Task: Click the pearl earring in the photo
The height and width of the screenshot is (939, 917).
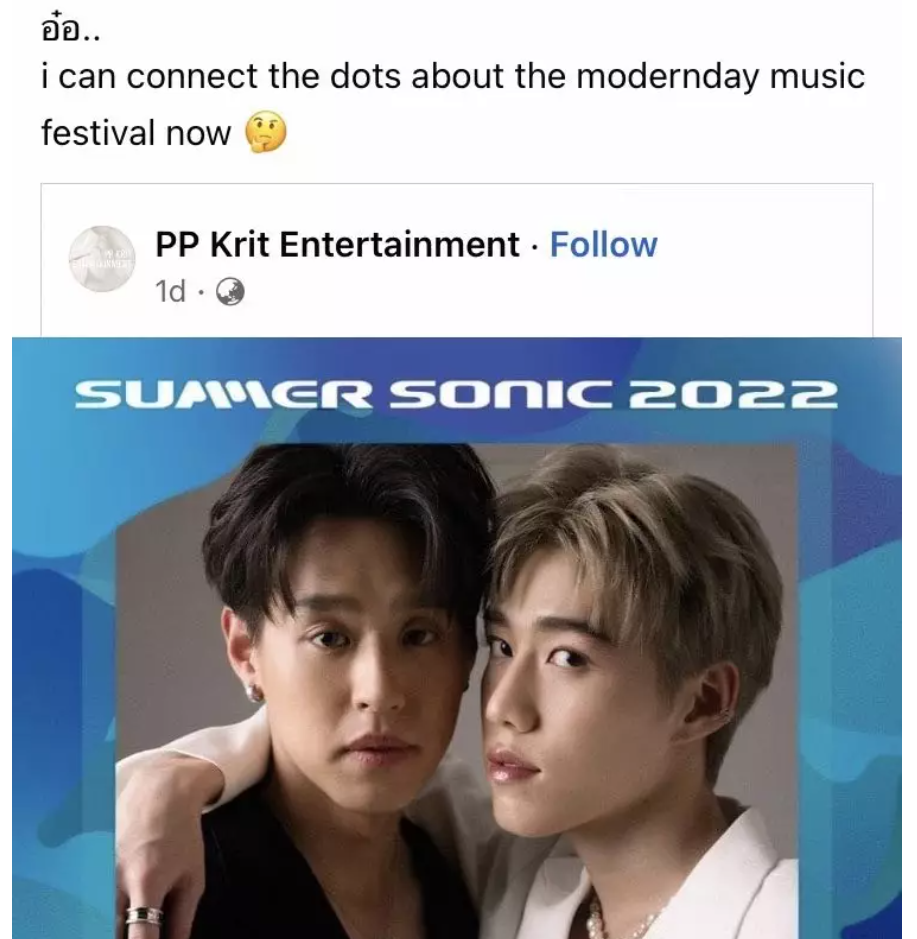Action: (253, 693)
